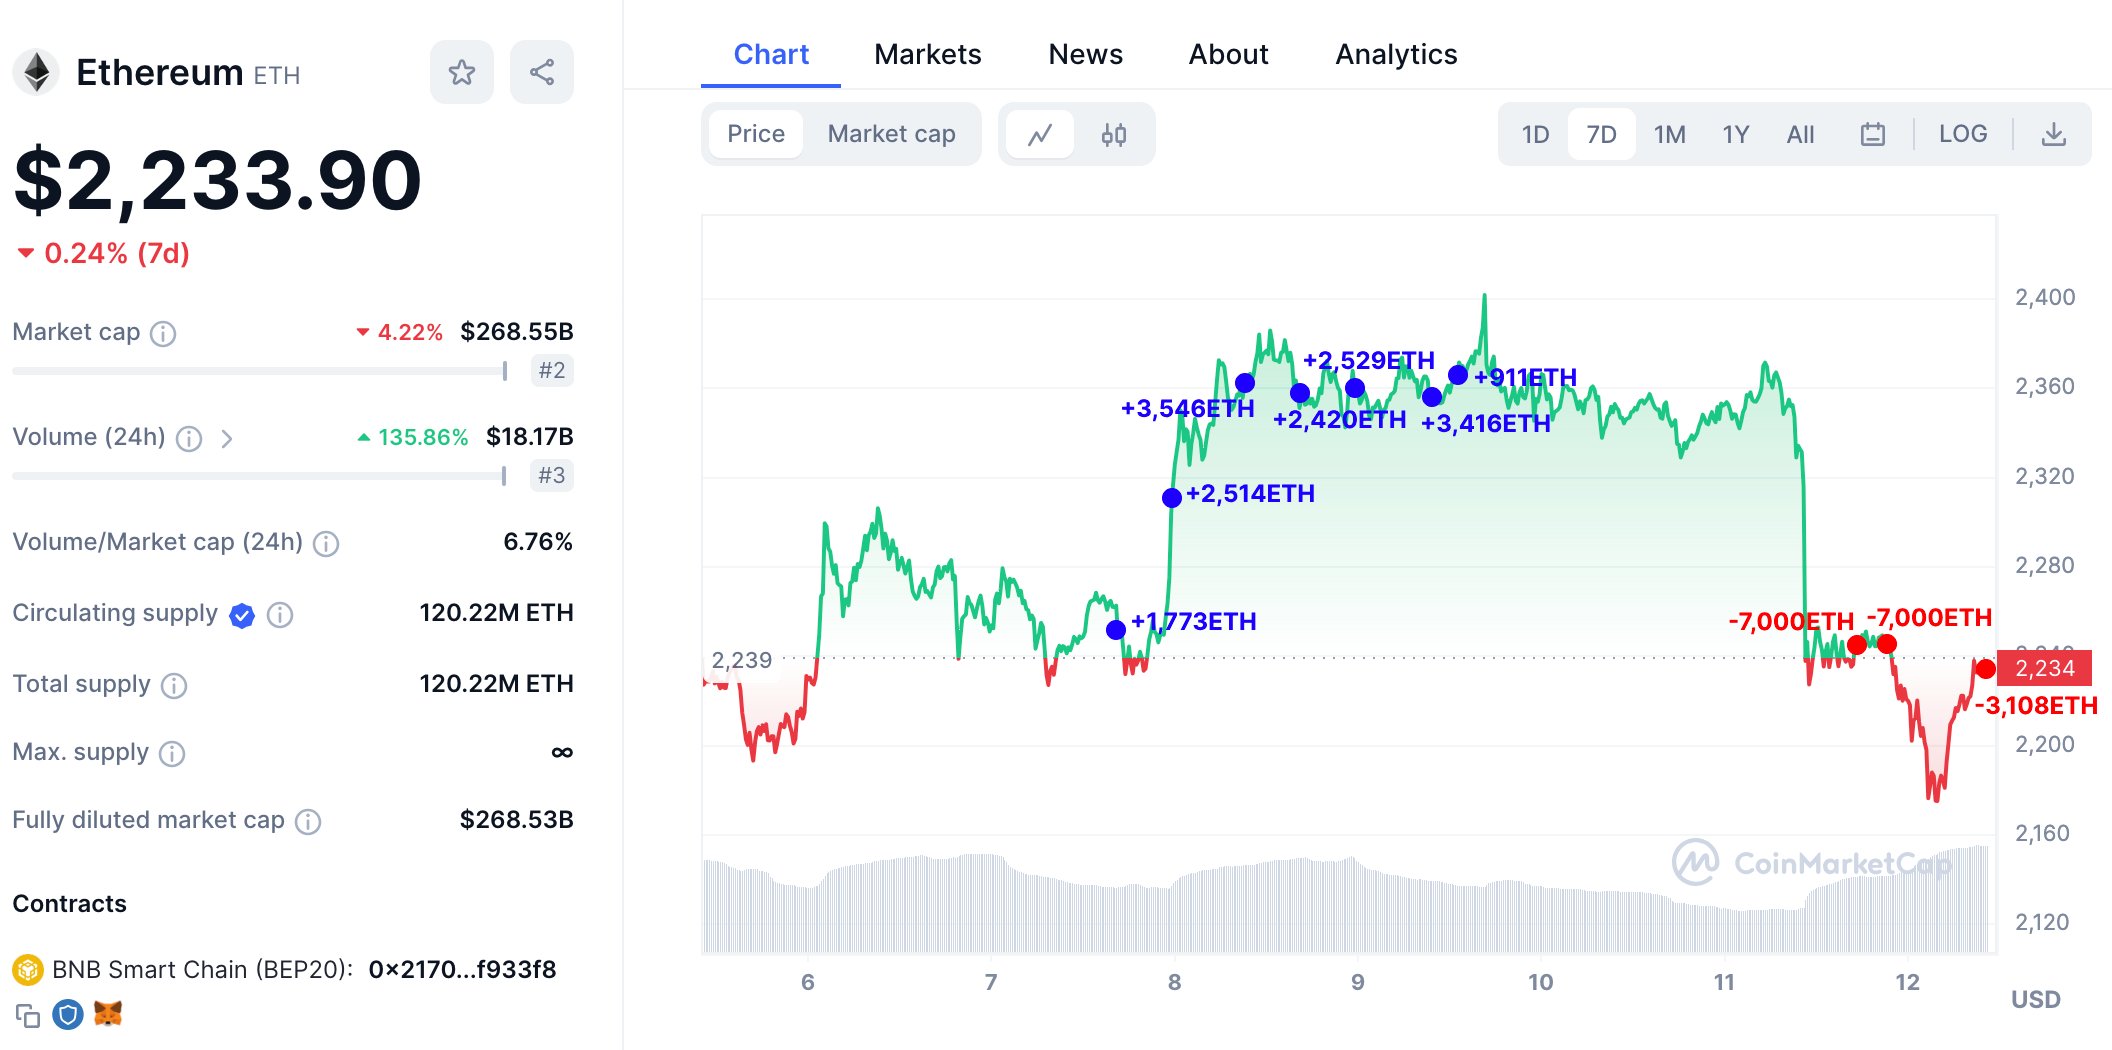
Task: Set chart range to 1Y
Action: 1735,134
